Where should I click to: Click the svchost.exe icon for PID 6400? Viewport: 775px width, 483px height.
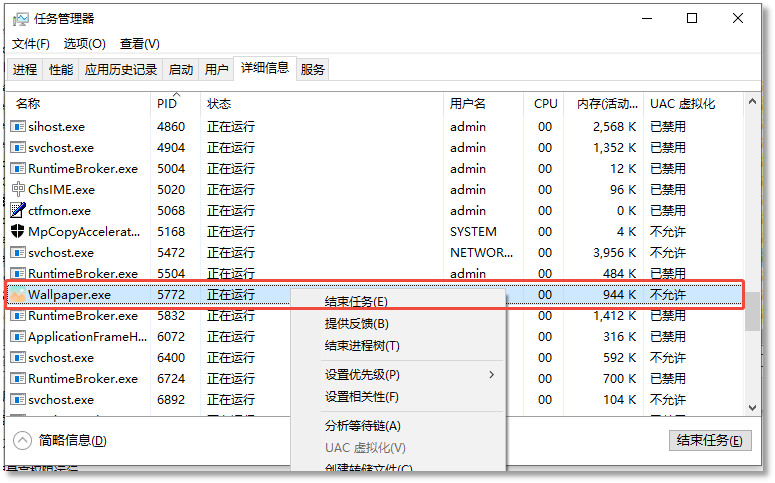click(x=18, y=357)
